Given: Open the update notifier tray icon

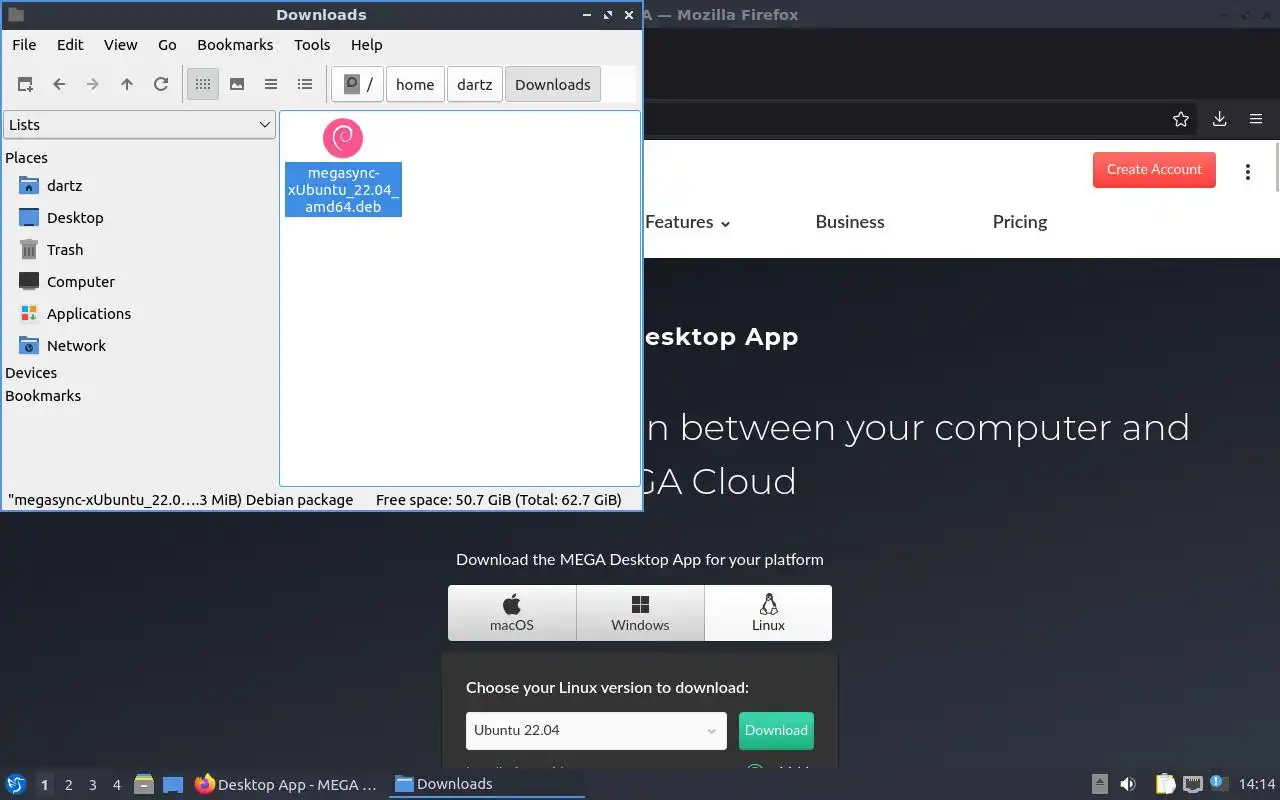Looking at the screenshot, I should click(x=1218, y=784).
